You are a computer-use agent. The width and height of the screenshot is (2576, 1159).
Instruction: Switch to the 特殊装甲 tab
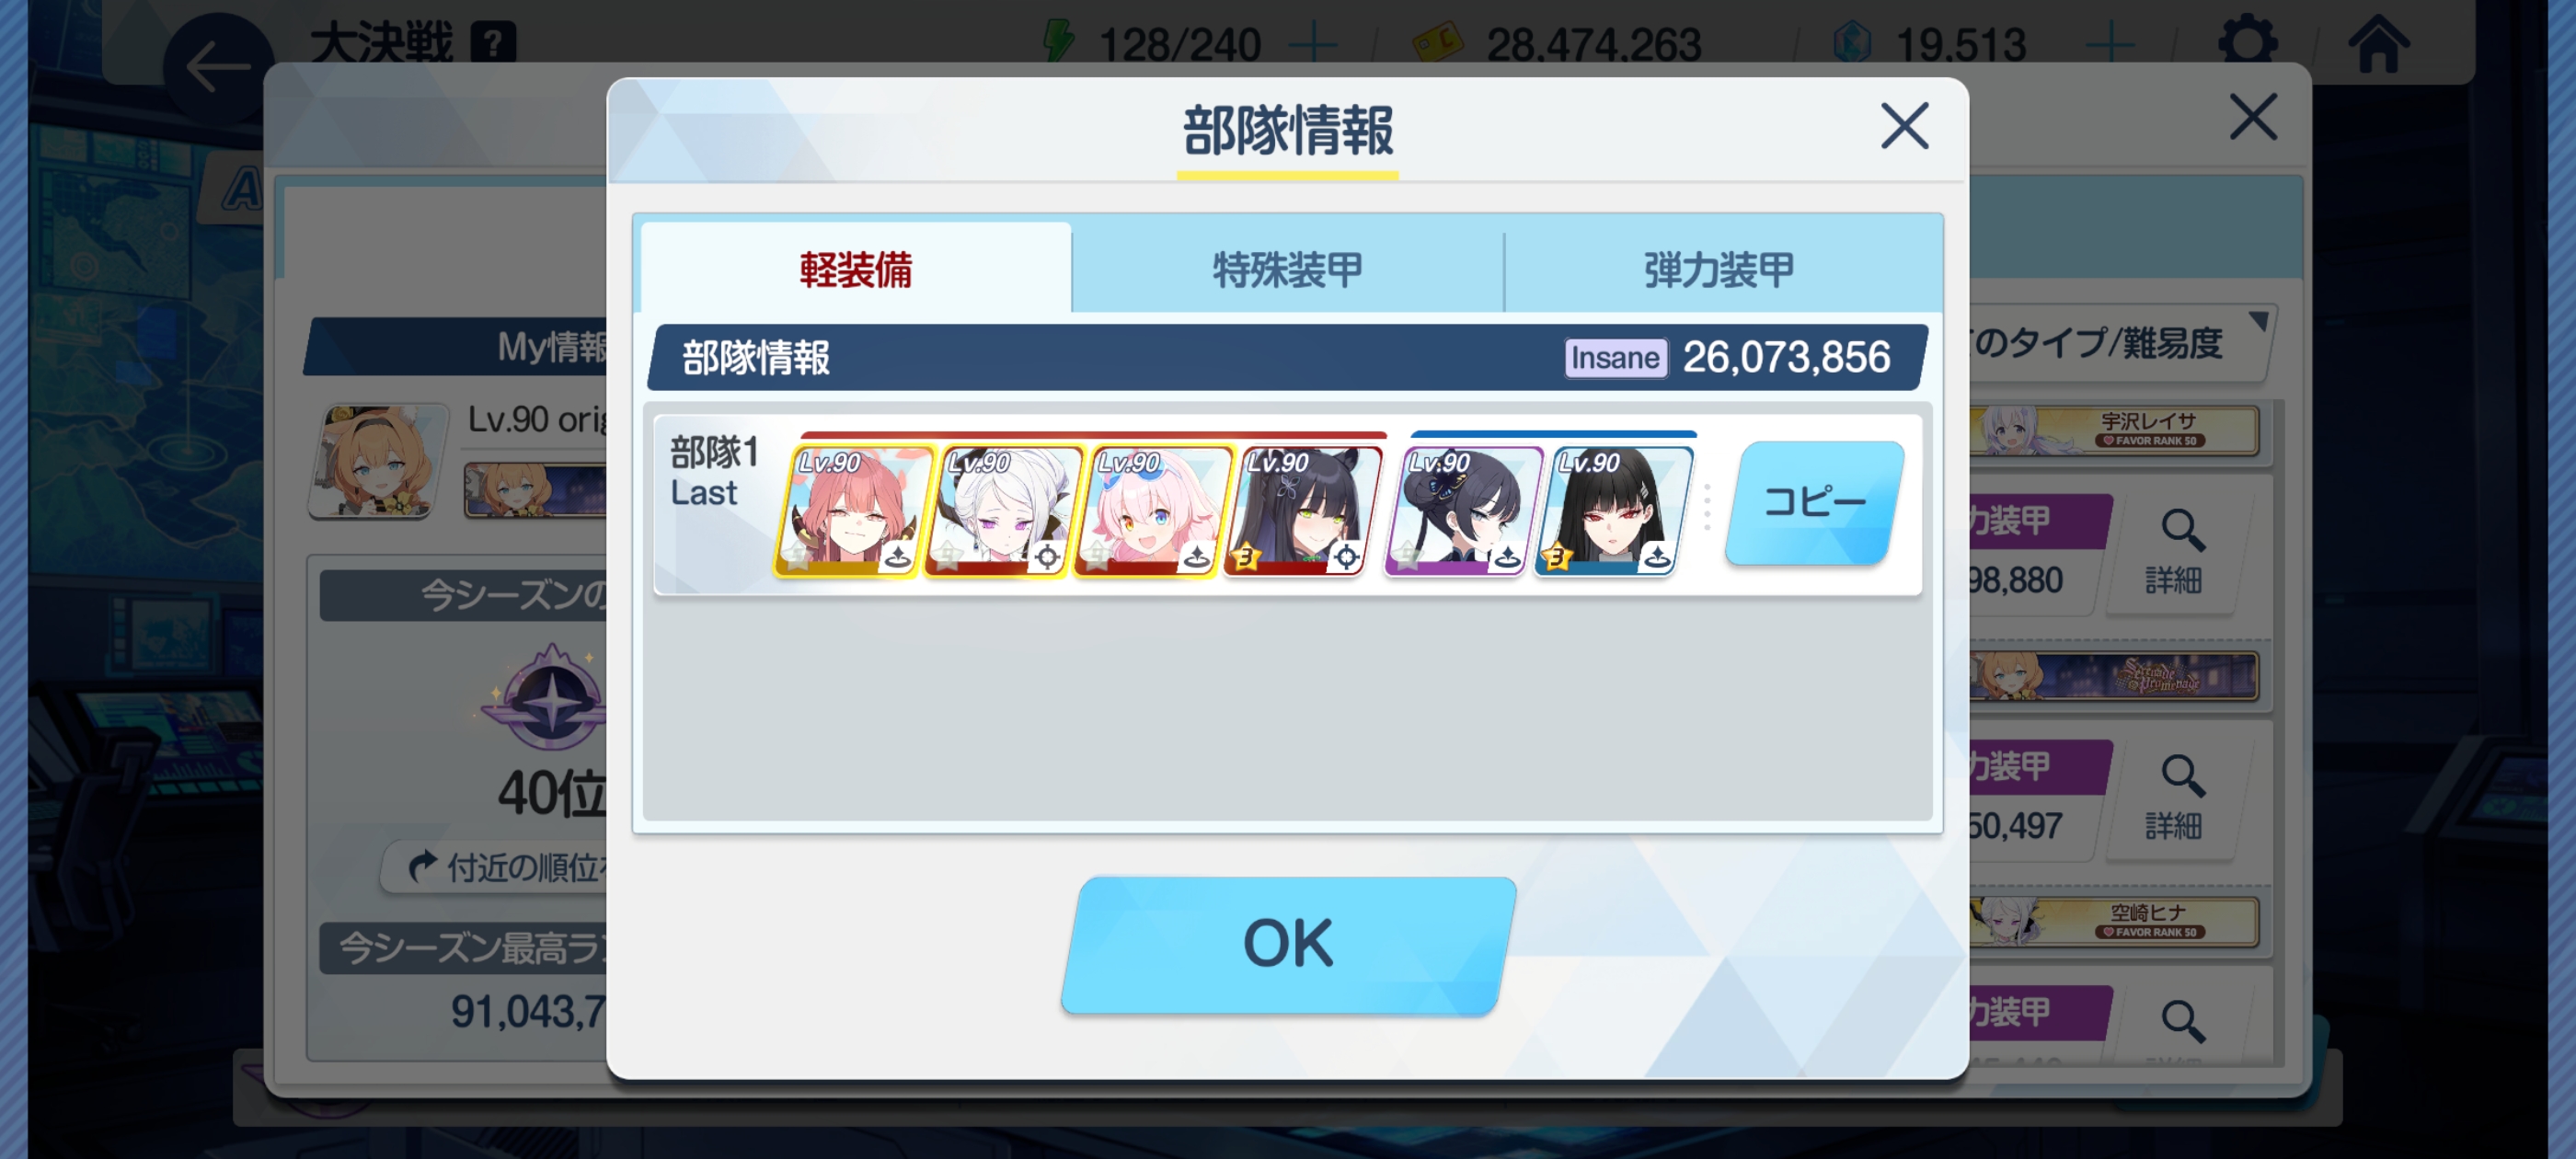tap(1287, 270)
